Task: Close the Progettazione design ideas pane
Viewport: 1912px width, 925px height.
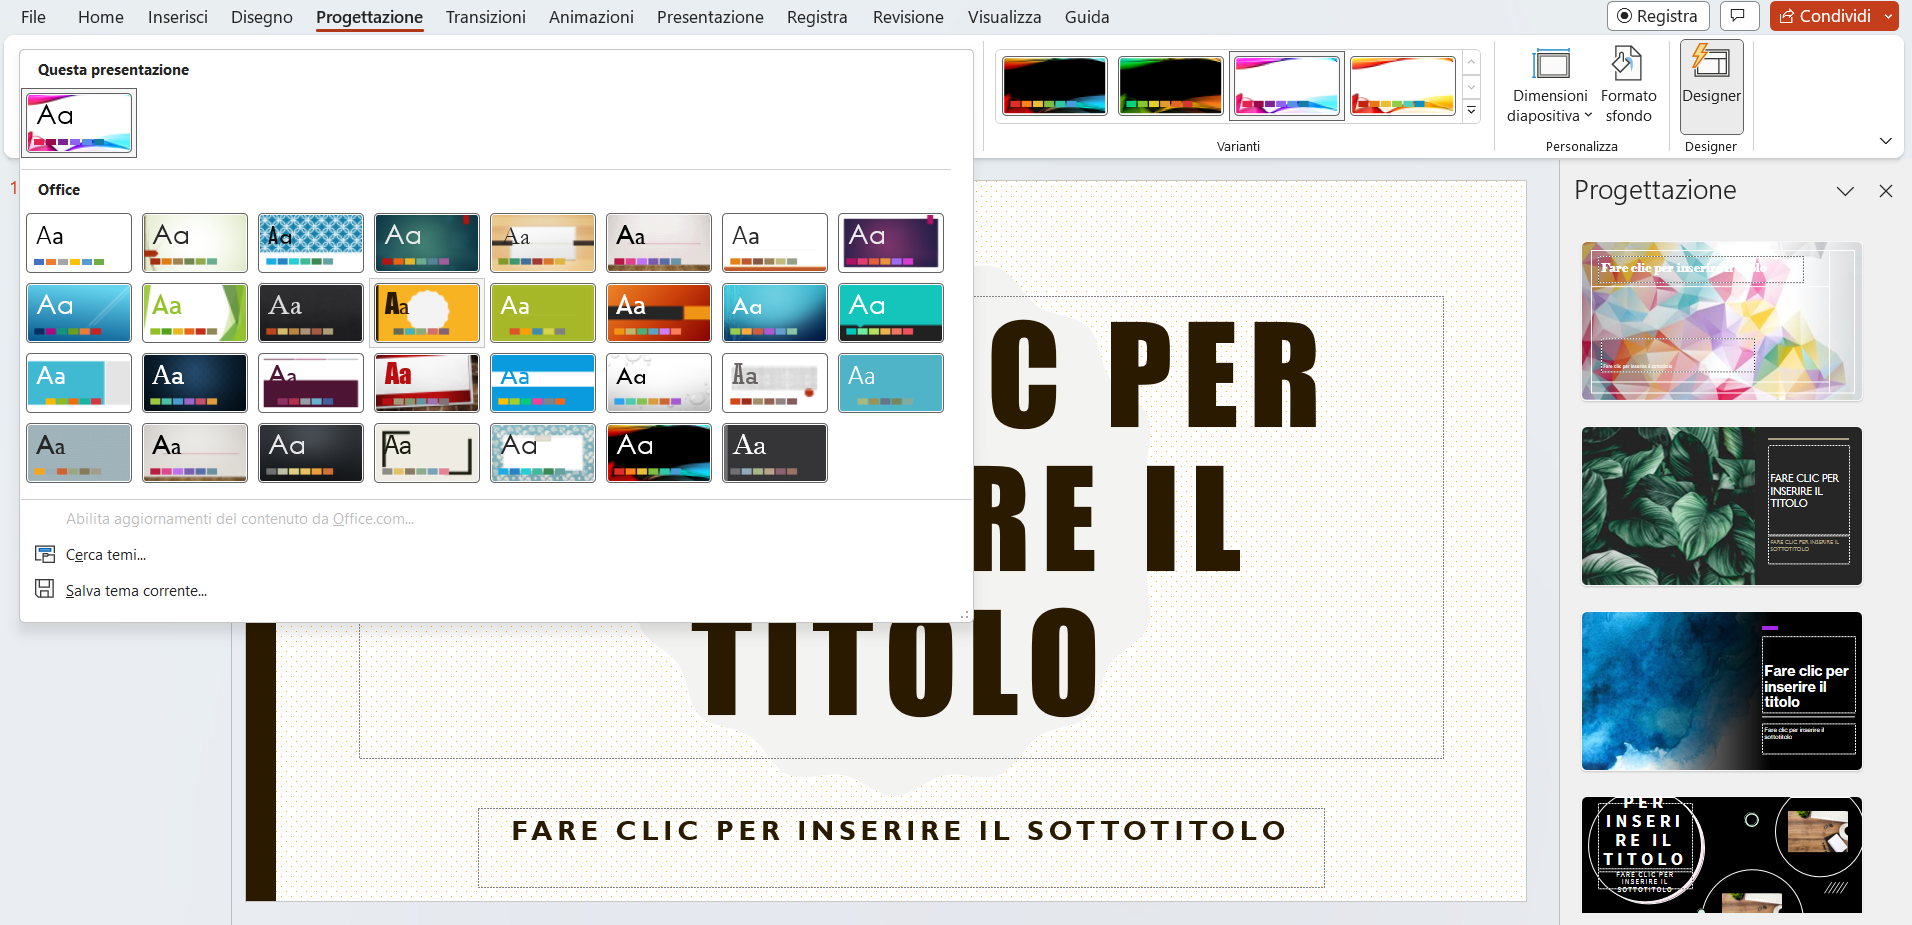Action: click(x=1887, y=190)
